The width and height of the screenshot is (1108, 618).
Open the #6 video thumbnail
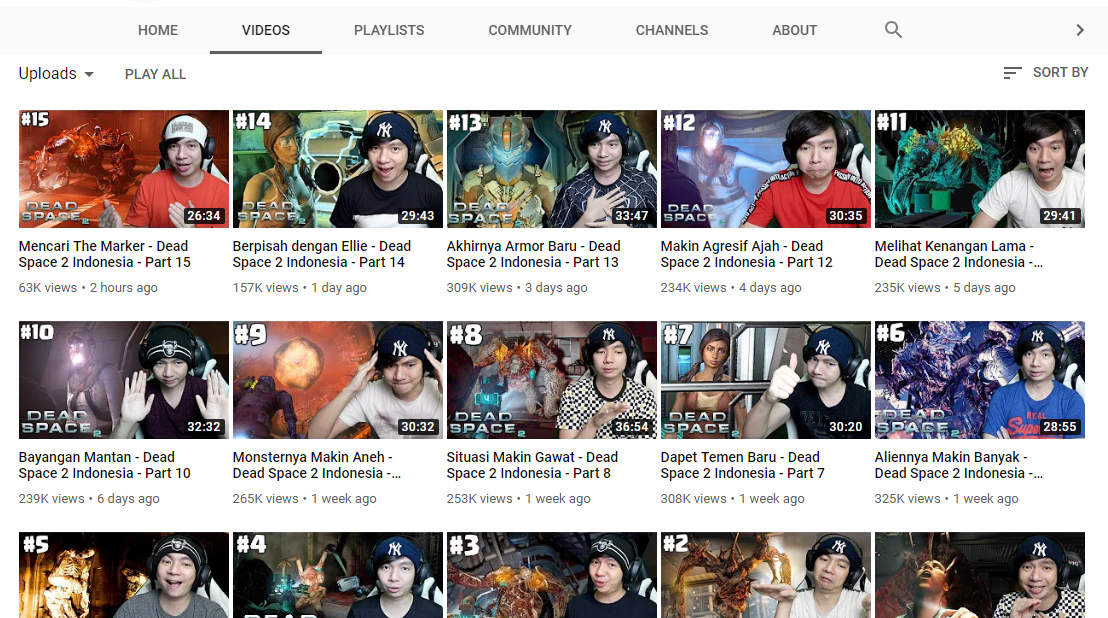point(980,380)
